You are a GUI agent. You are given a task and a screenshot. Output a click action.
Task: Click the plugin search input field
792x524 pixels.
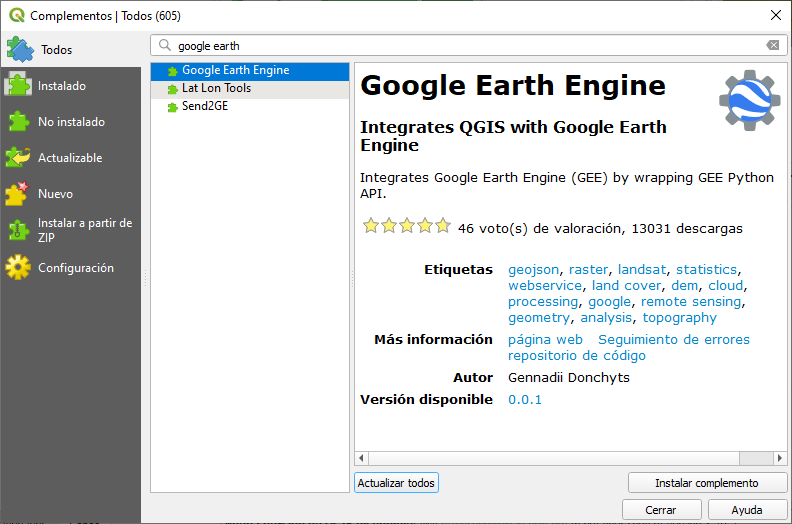[469, 45]
